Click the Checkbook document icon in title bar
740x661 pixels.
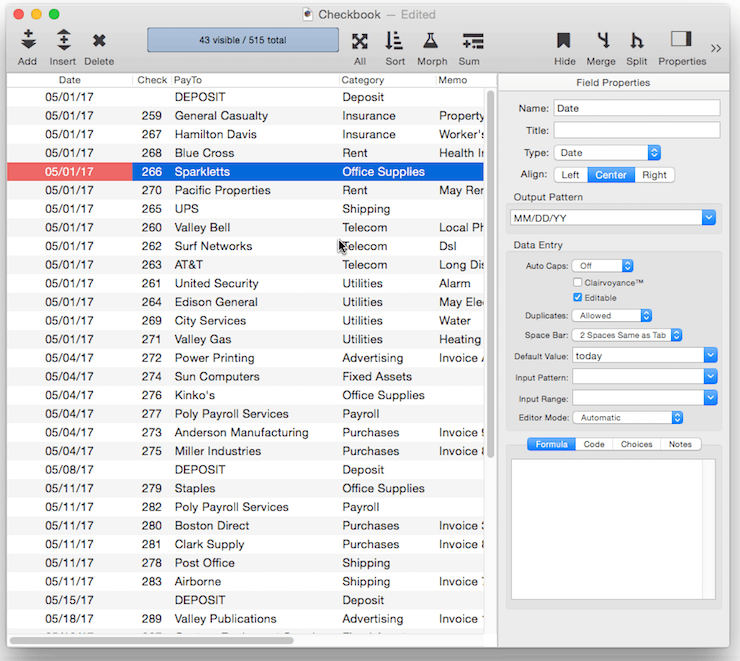[308, 15]
